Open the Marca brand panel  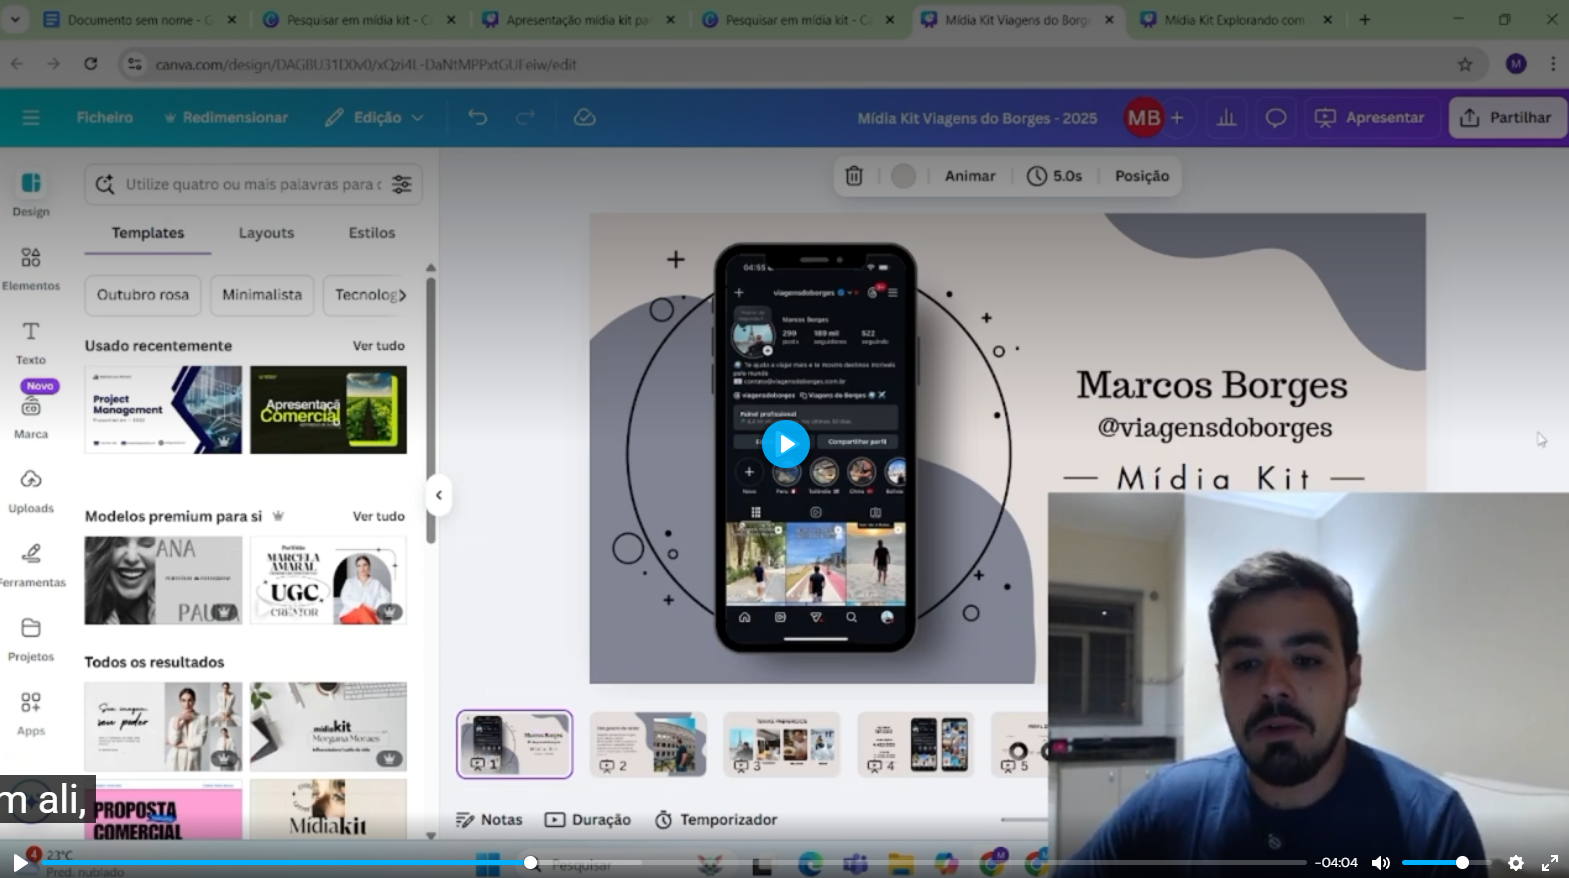point(31,416)
